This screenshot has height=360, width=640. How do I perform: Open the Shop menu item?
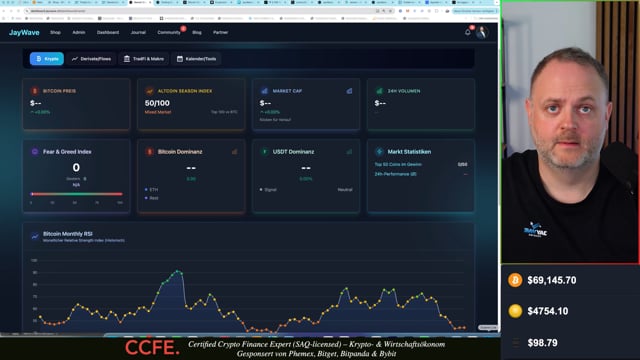55,32
